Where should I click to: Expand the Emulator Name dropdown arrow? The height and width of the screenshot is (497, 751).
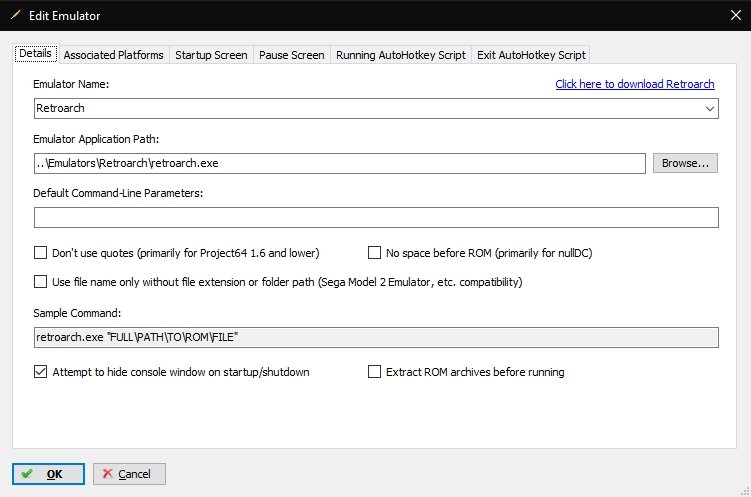709,109
